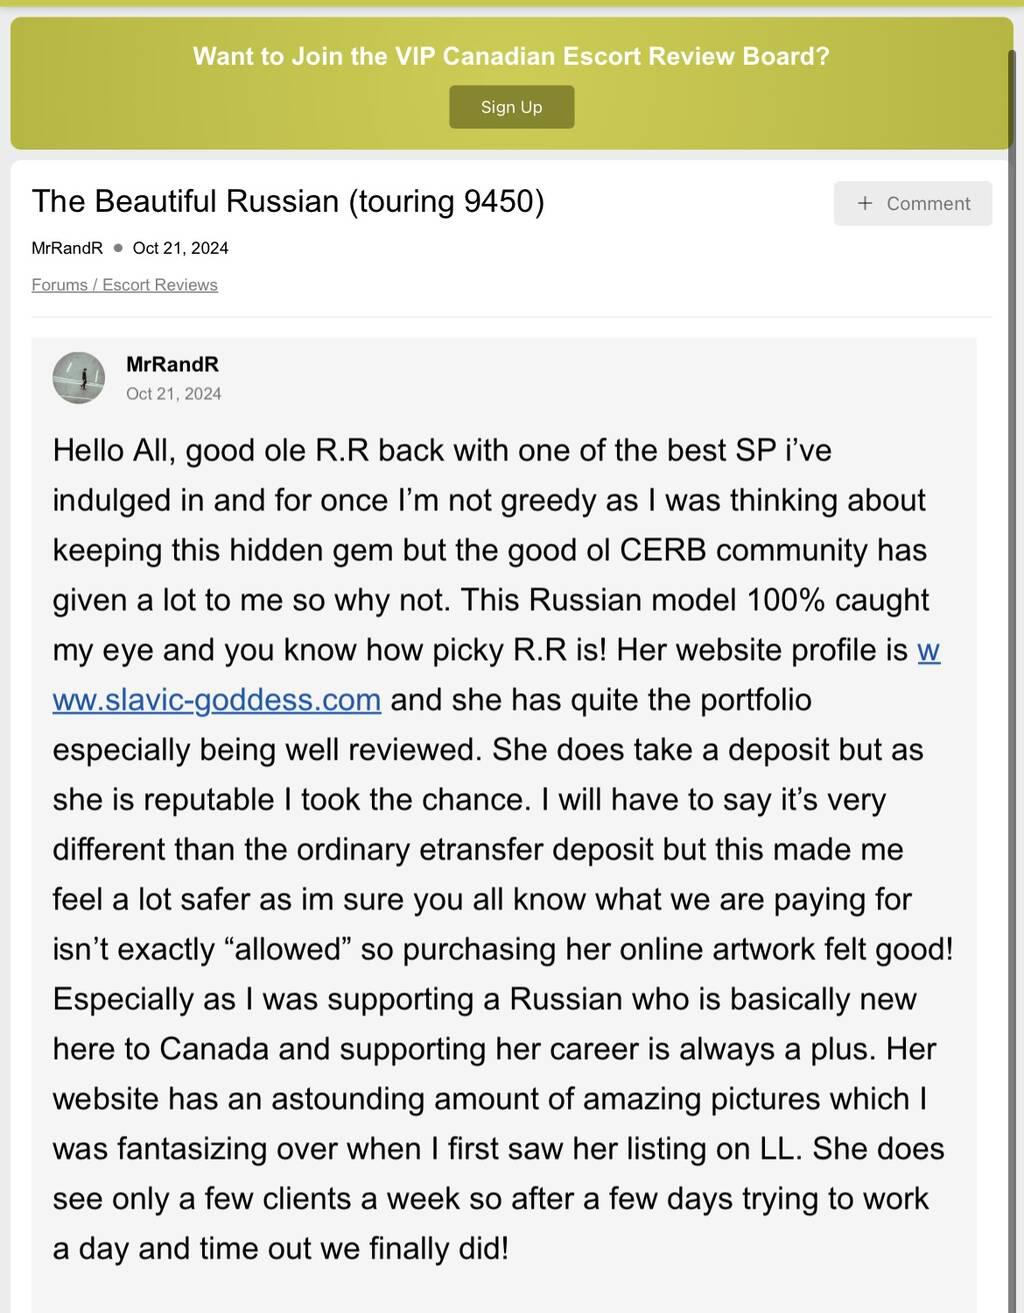Click the VIP Canadian Escort Review Board heading
Viewport: 1024px width, 1313px height.
tap(511, 56)
